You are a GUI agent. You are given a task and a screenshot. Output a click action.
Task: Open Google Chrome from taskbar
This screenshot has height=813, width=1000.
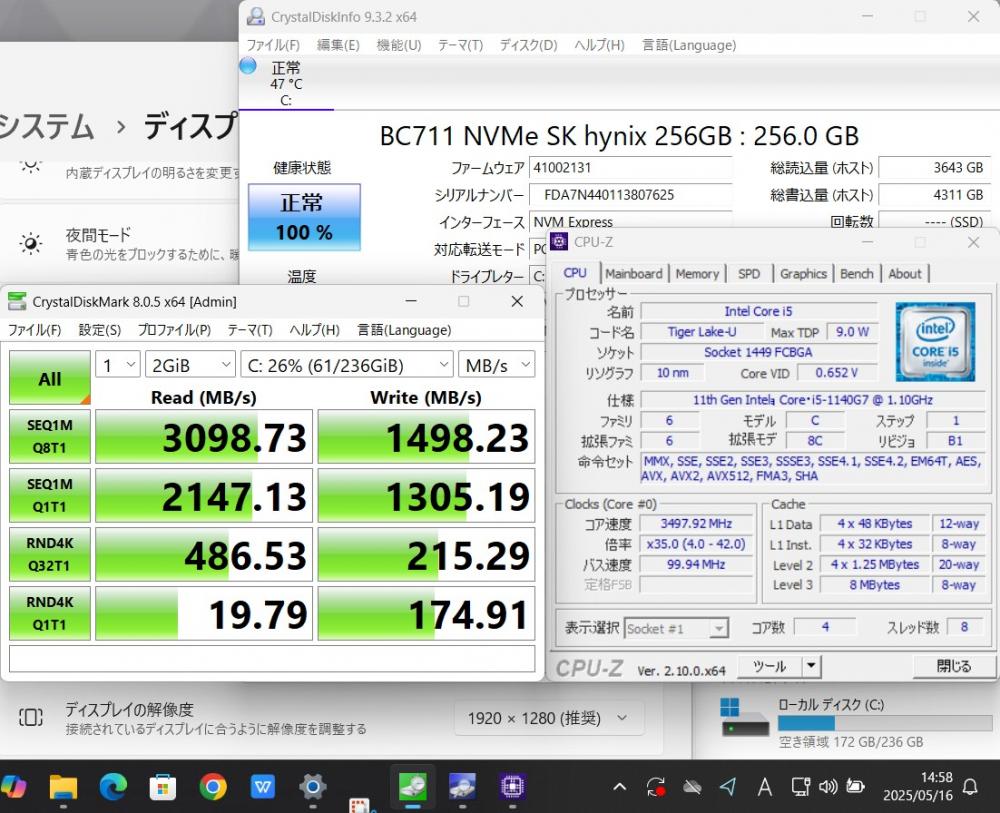pos(213,787)
